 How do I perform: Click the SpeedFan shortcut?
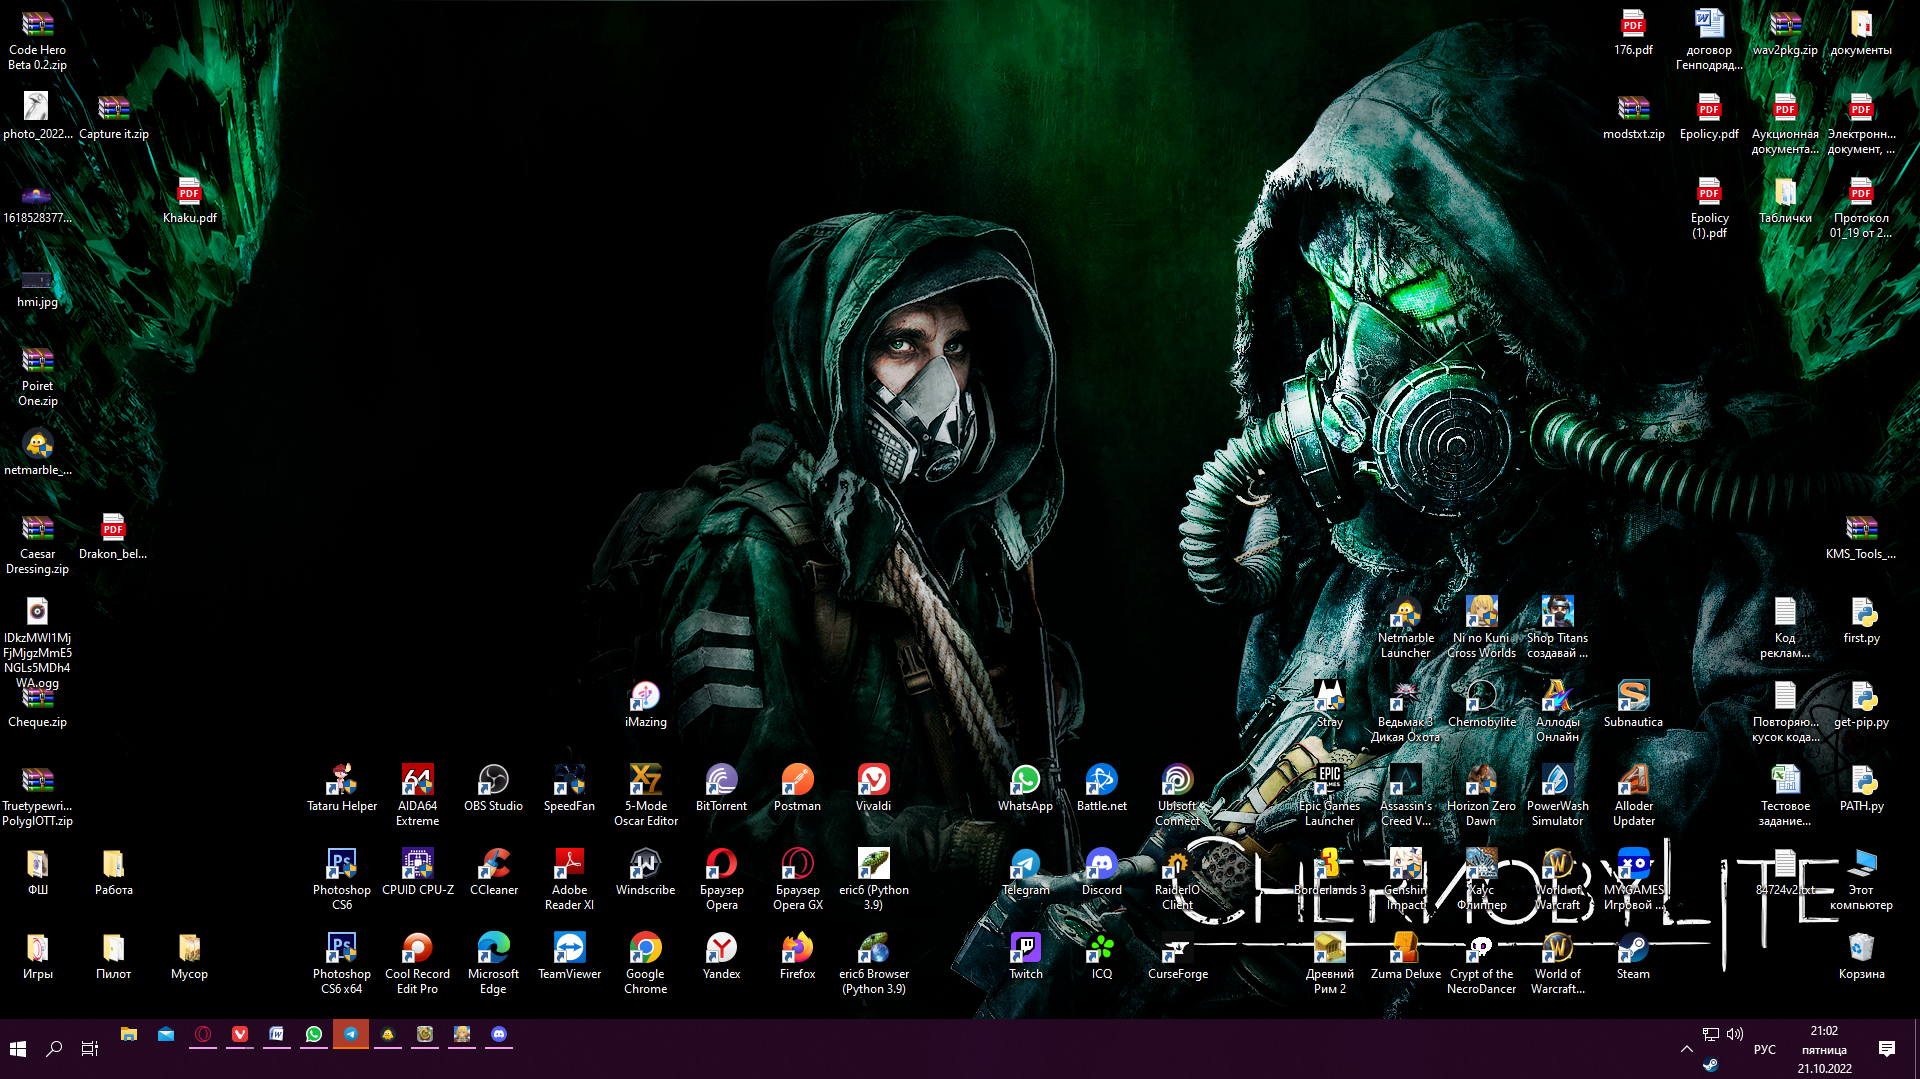pos(569,787)
